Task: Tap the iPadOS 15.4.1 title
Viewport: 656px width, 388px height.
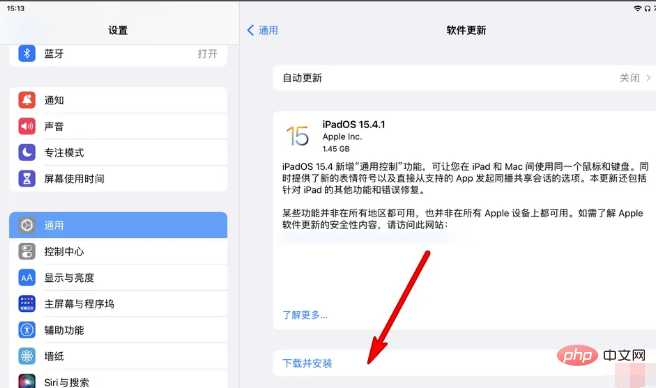Action: [x=354, y=124]
